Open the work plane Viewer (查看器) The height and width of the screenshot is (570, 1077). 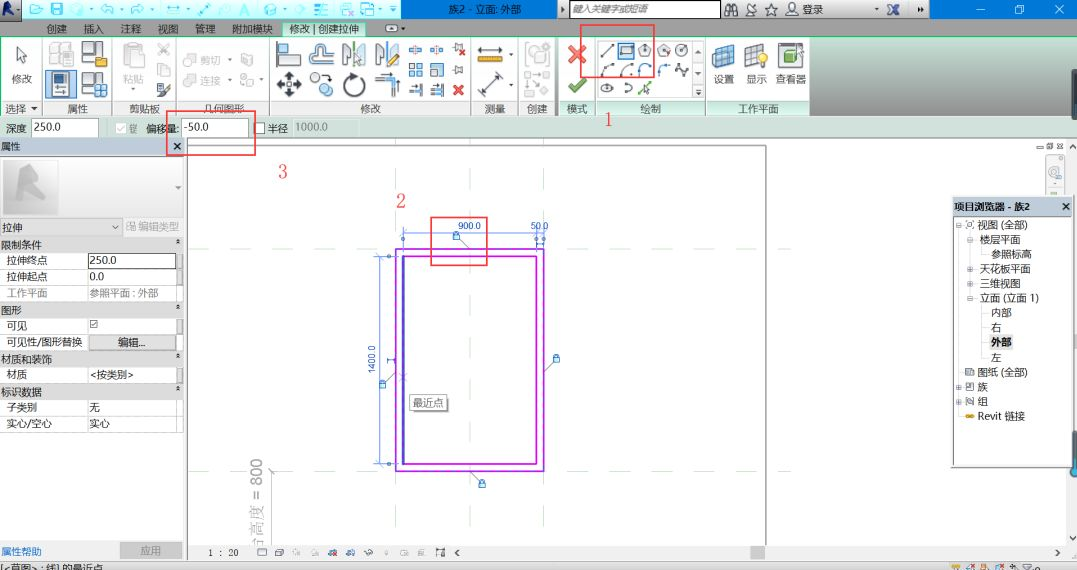791,58
